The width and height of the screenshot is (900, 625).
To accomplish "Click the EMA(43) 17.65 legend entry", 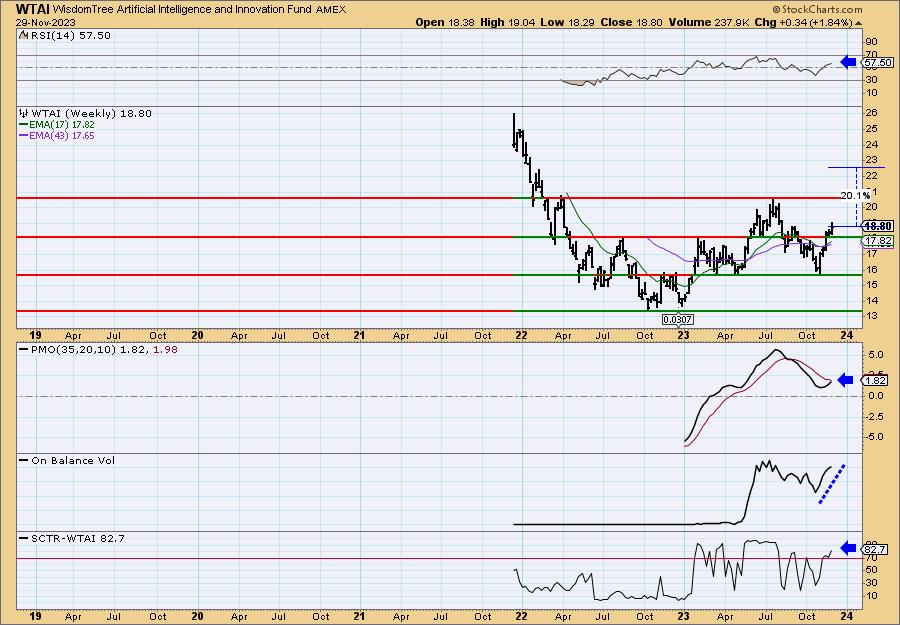I will pyautogui.click(x=57, y=136).
